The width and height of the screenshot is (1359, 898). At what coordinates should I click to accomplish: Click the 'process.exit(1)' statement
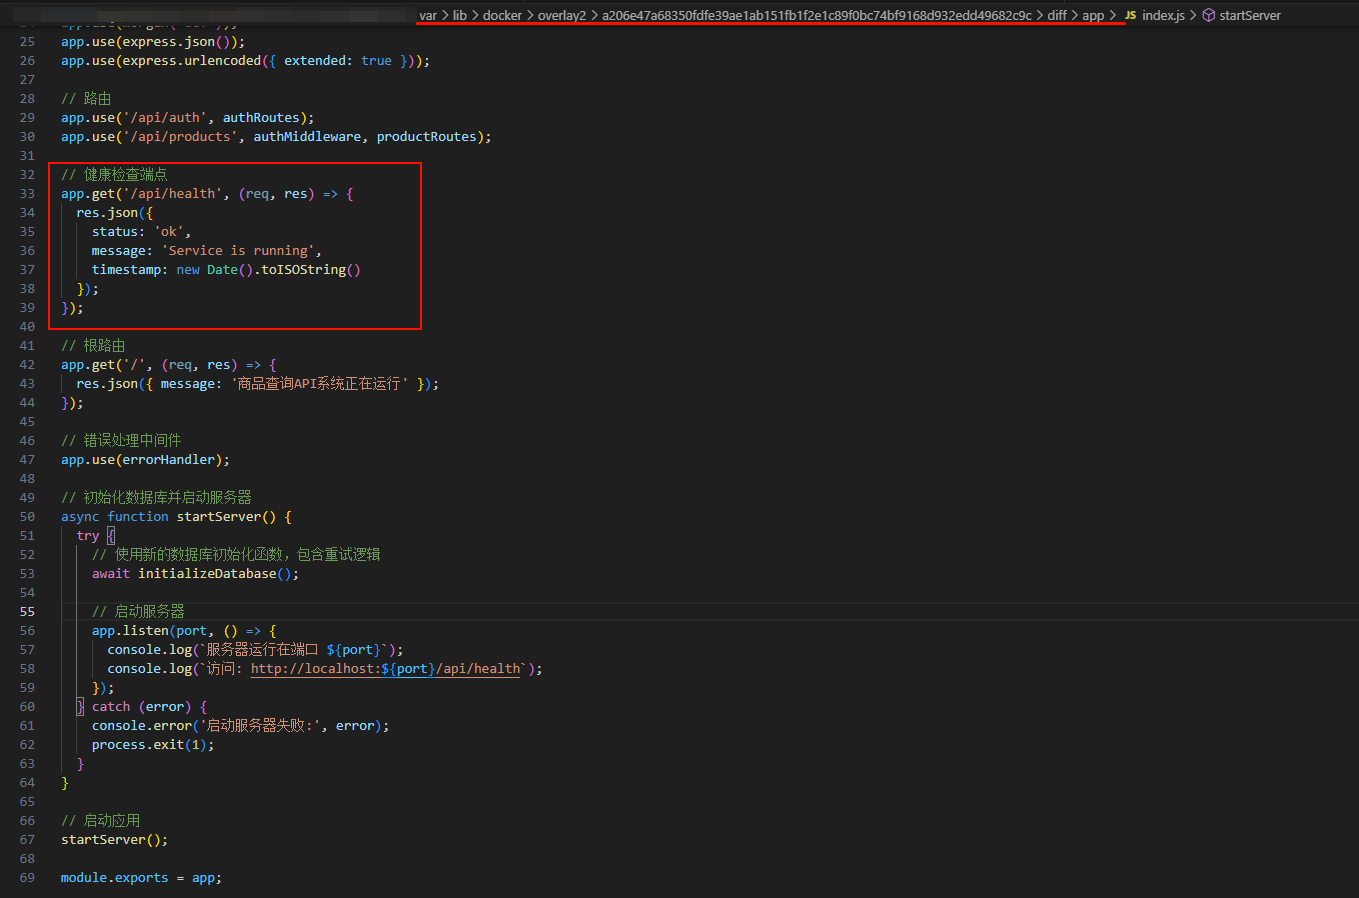click(x=152, y=745)
